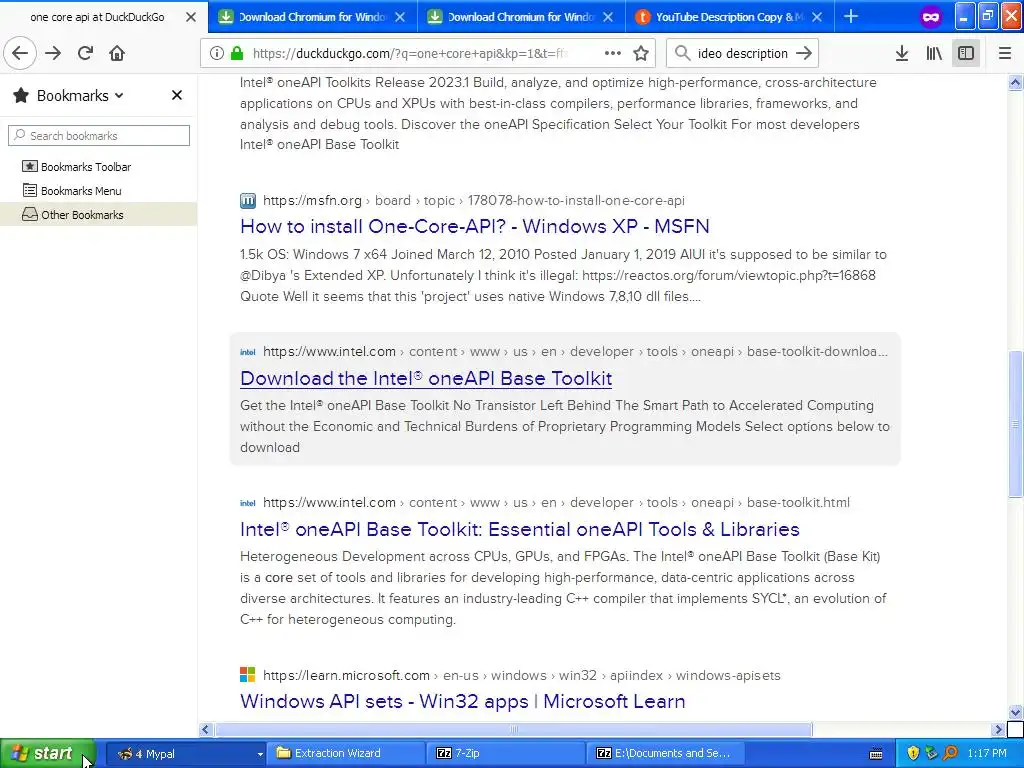The width and height of the screenshot is (1024, 768).
Task: Click the search magnifier in search box
Action: point(682,53)
